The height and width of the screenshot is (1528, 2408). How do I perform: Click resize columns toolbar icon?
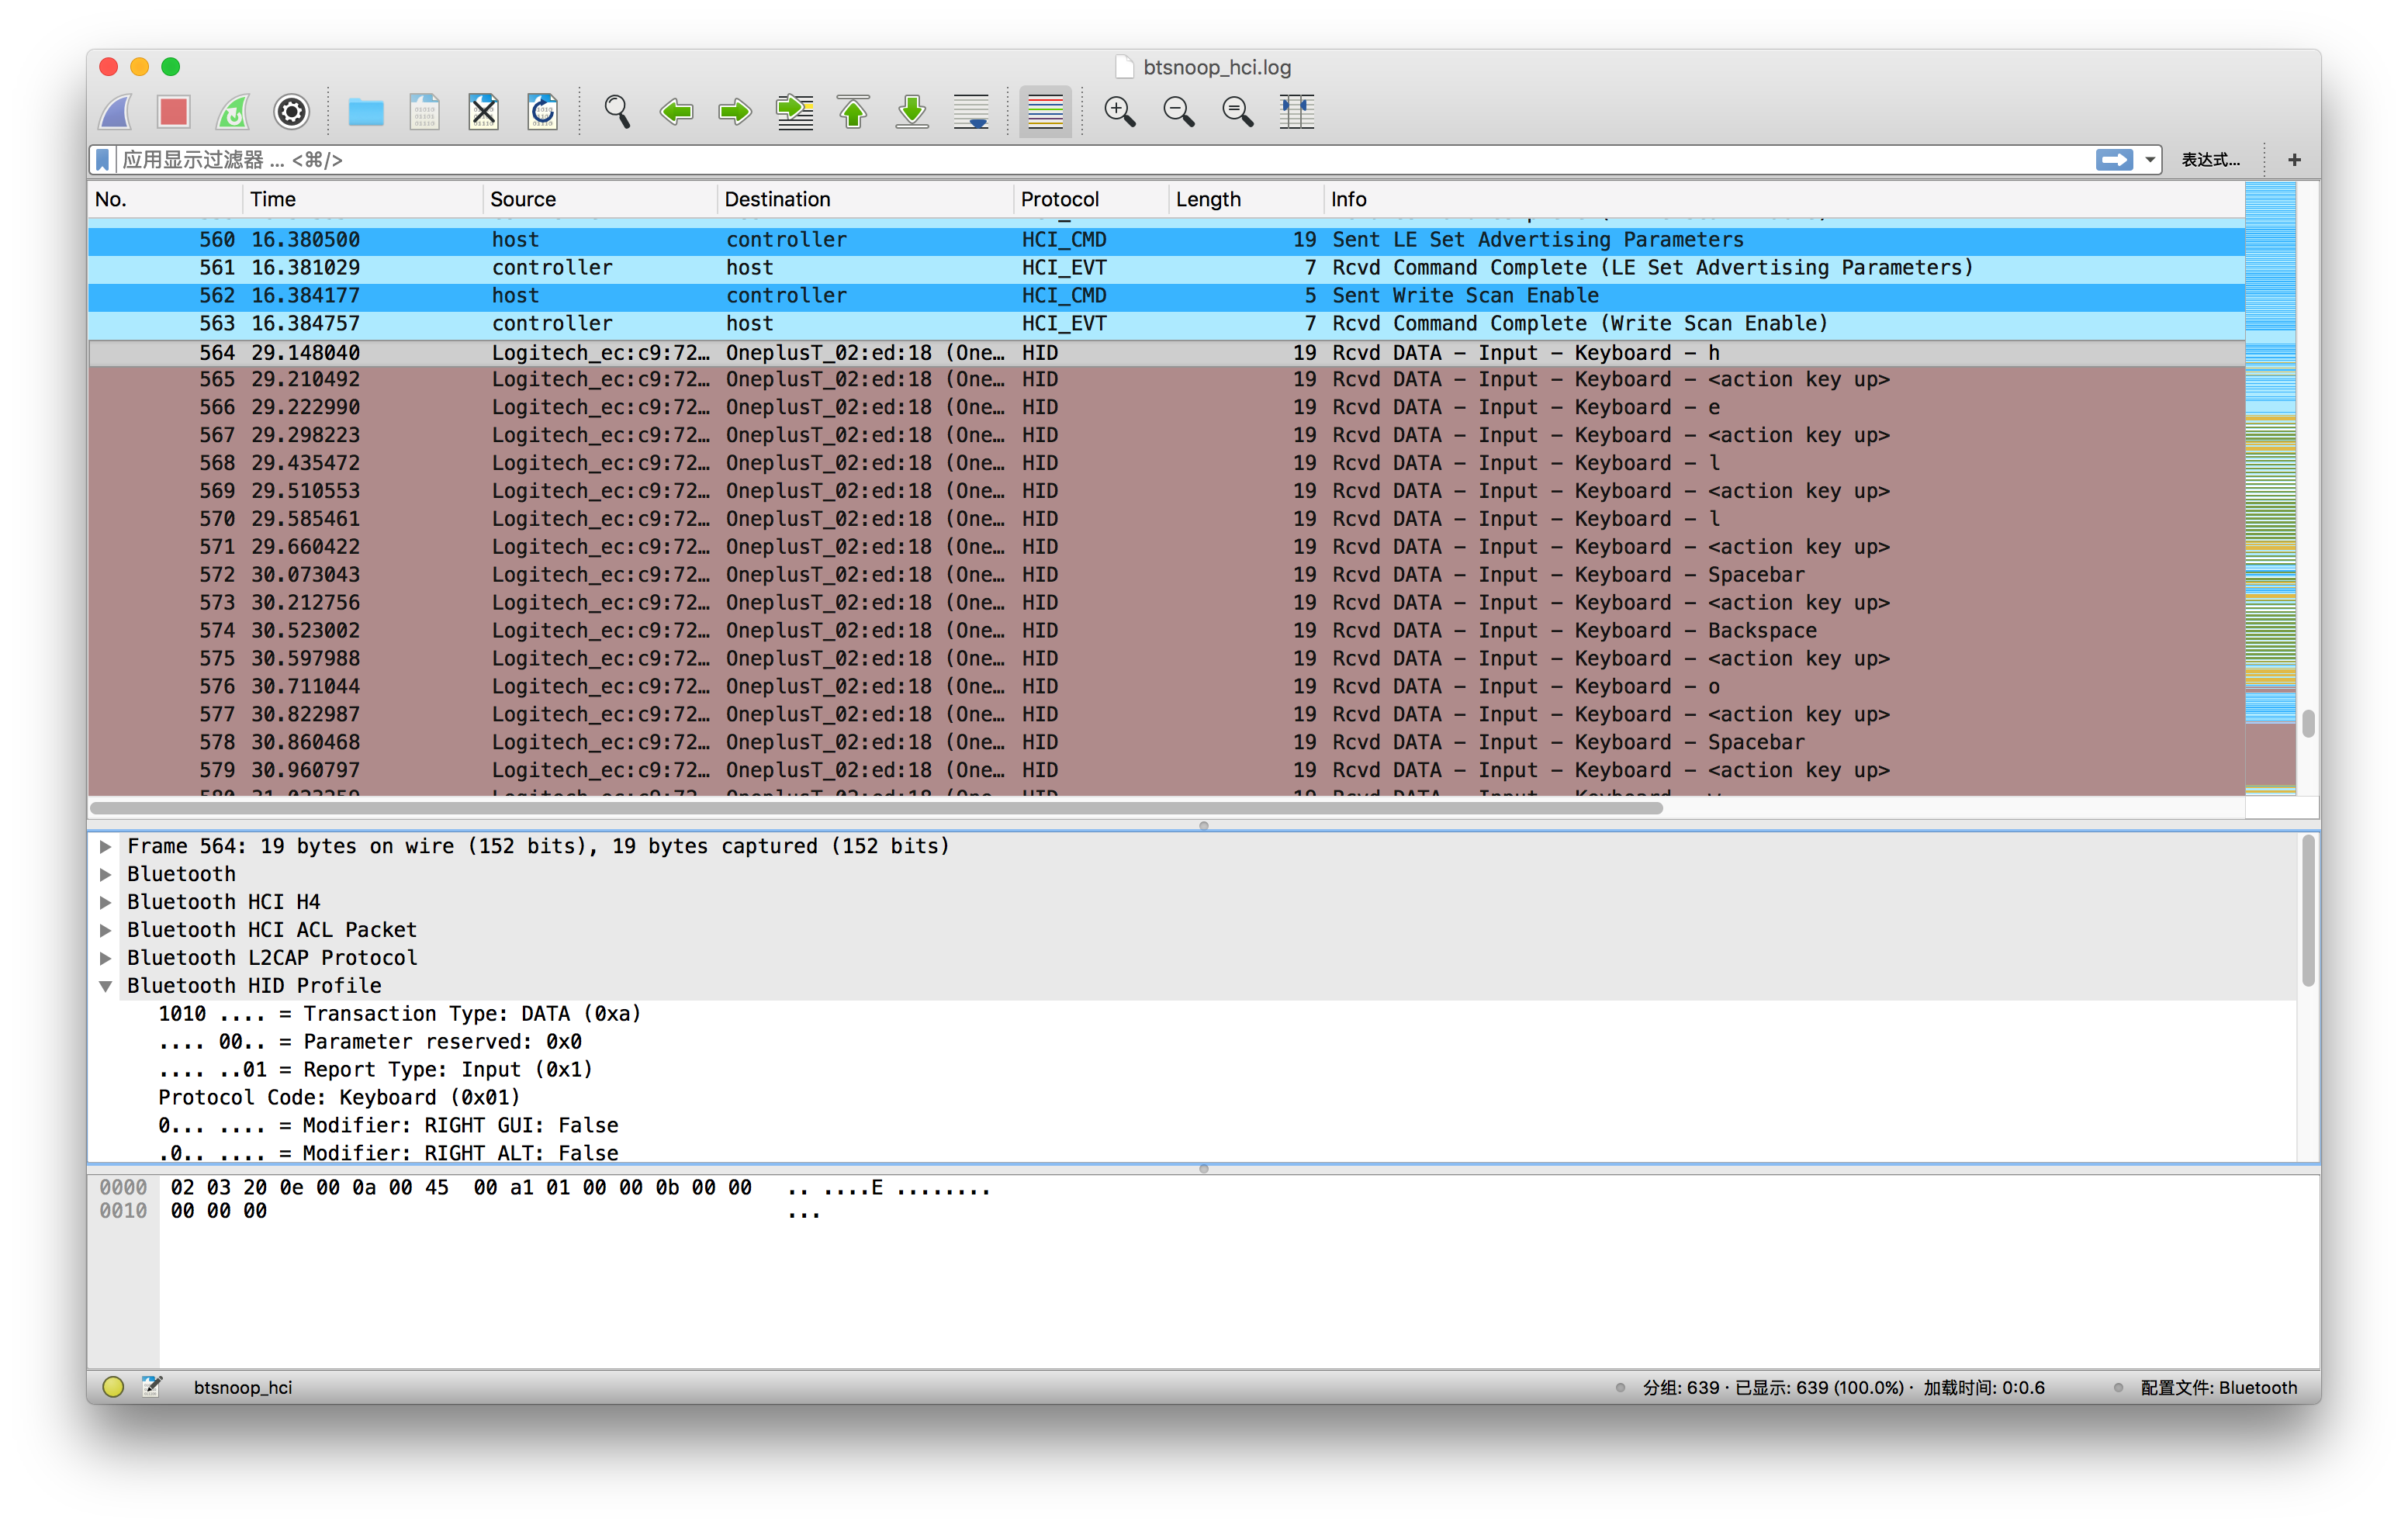(x=1297, y=112)
